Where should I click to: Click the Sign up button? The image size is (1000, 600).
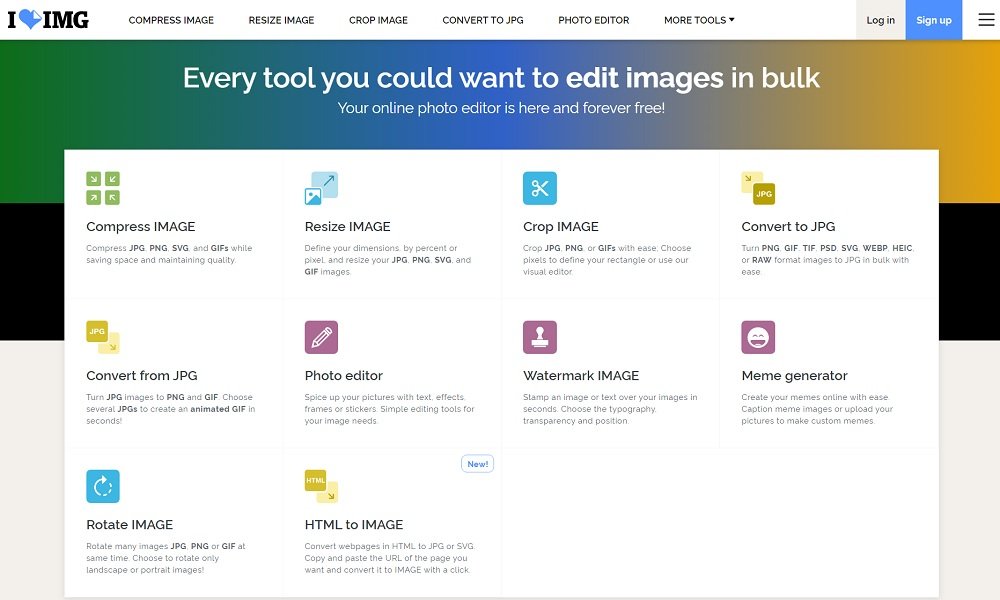click(x=934, y=20)
